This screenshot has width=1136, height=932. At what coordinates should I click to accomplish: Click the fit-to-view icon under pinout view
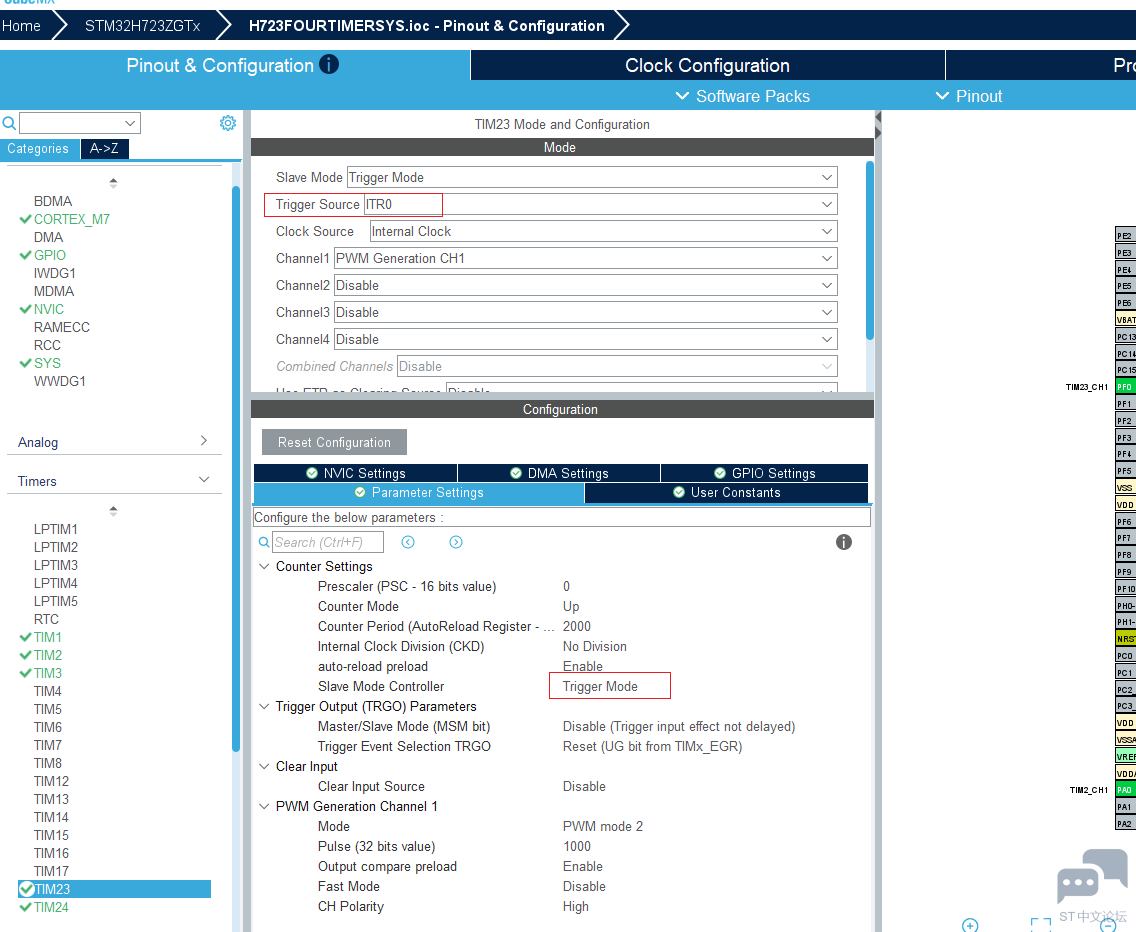(x=1040, y=925)
